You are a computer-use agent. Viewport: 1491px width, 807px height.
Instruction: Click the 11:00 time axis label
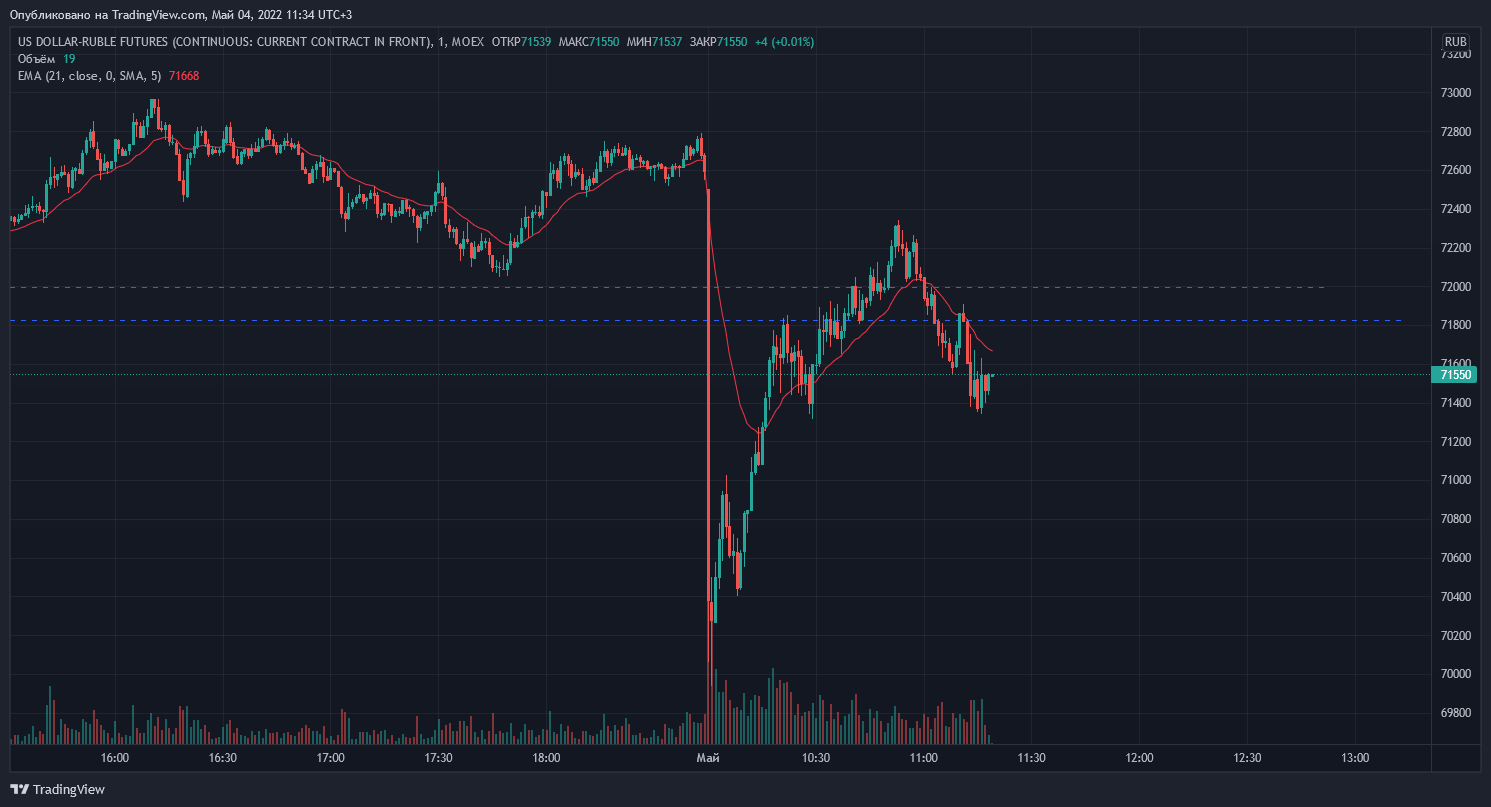(923, 758)
